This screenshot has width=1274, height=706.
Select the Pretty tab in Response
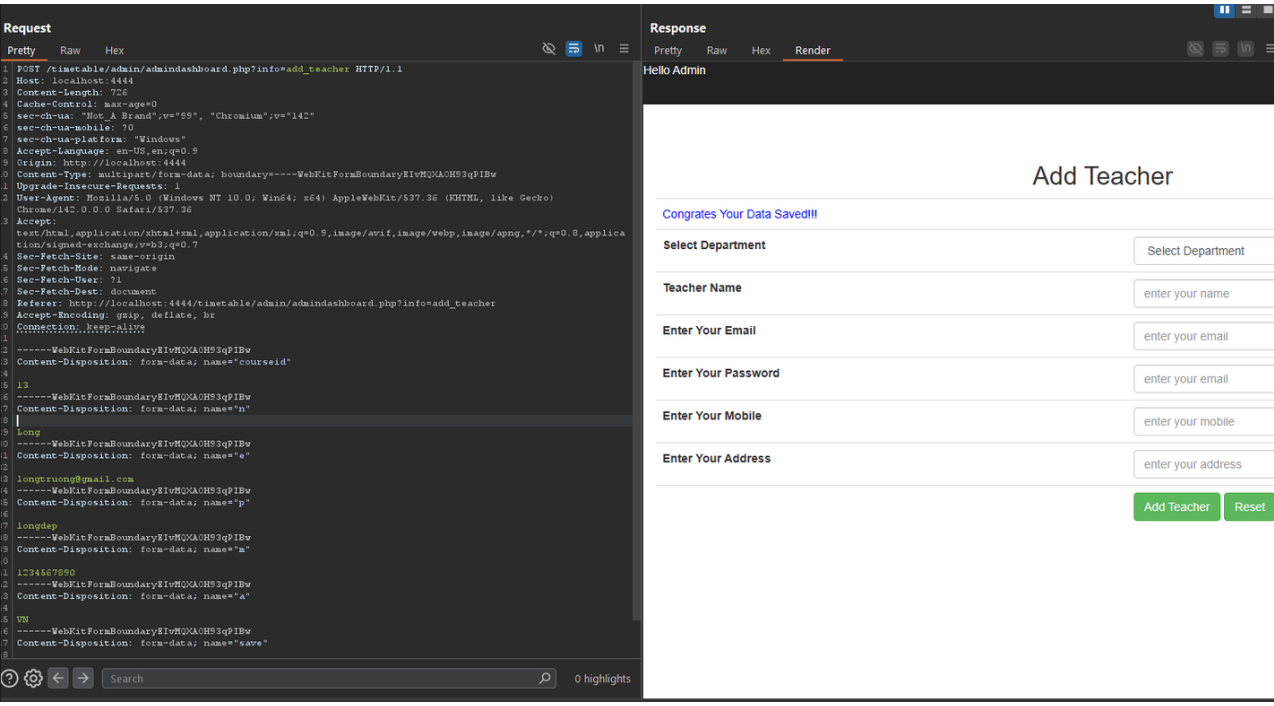pyautogui.click(x=667, y=50)
